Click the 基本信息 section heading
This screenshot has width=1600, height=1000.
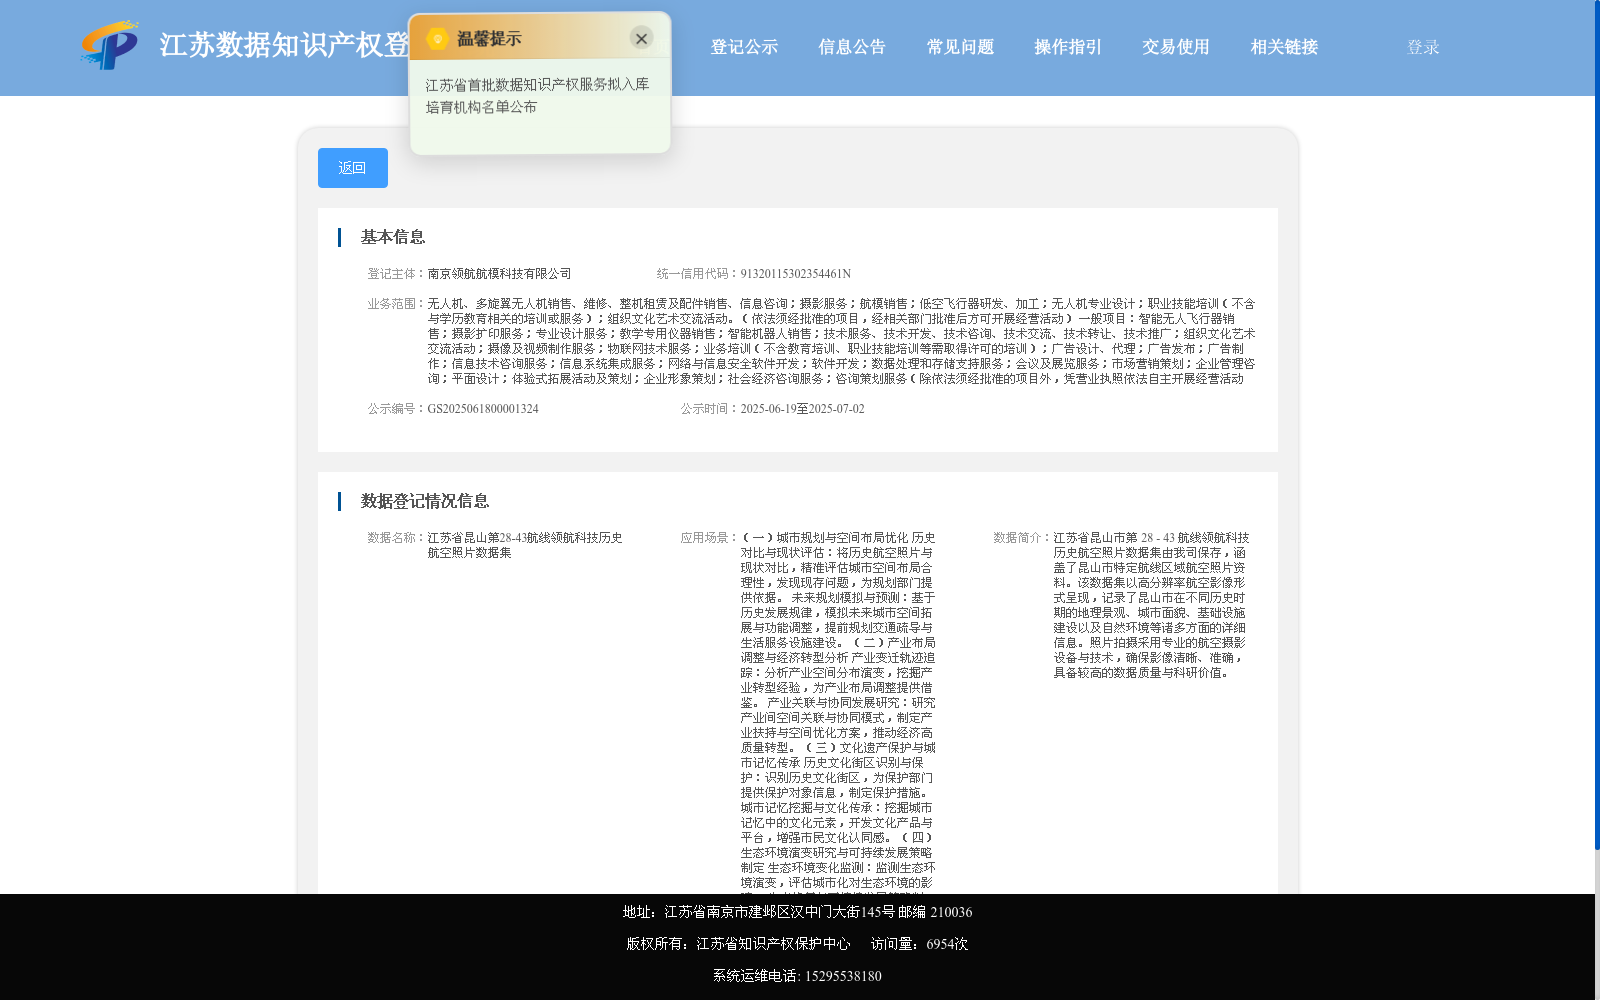pos(393,237)
